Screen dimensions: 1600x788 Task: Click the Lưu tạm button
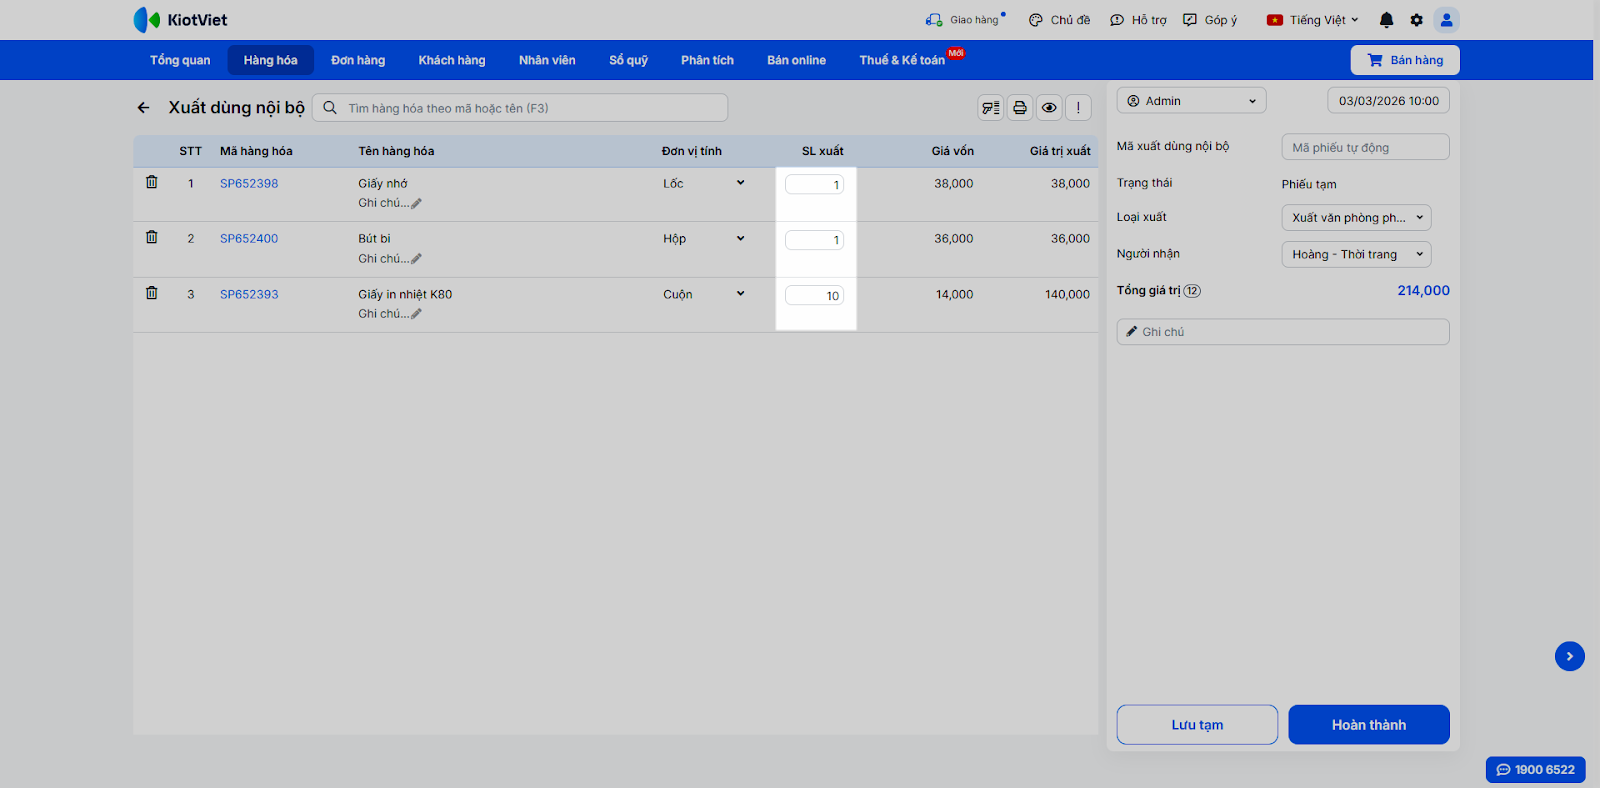pyautogui.click(x=1197, y=725)
